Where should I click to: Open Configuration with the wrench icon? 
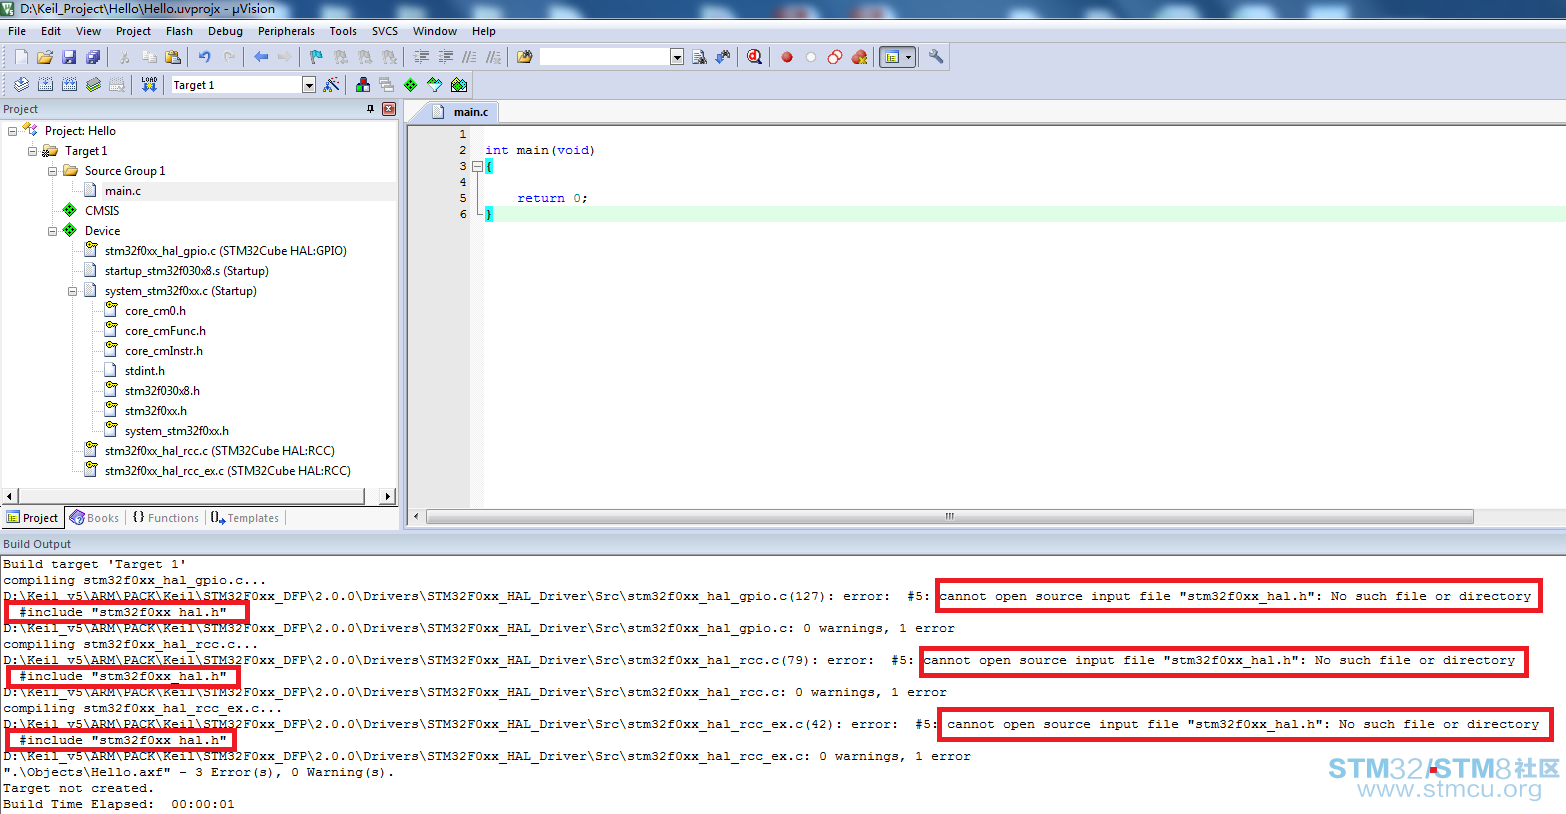[x=936, y=57]
